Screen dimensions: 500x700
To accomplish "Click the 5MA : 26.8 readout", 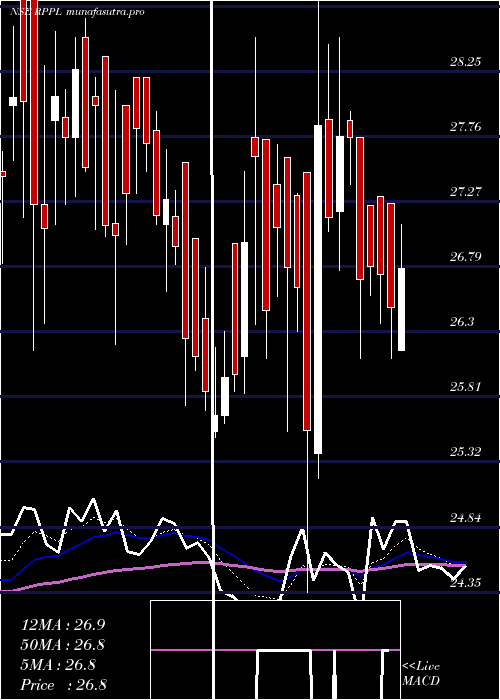I will pyautogui.click(x=58, y=665).
